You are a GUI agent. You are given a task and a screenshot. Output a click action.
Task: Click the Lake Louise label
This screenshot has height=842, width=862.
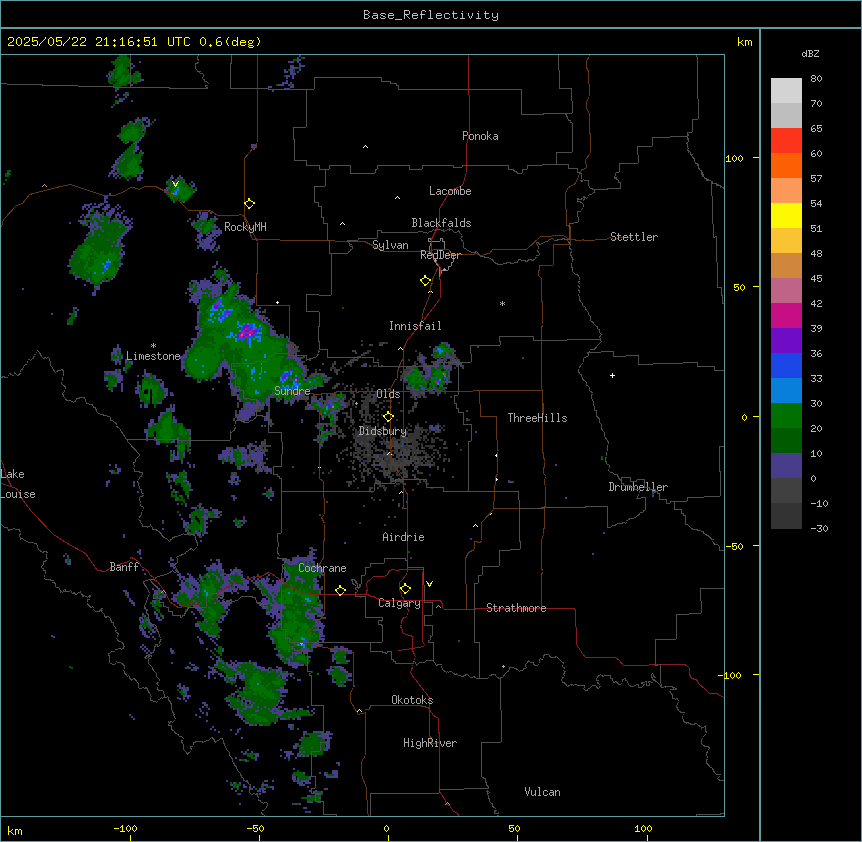18,484
